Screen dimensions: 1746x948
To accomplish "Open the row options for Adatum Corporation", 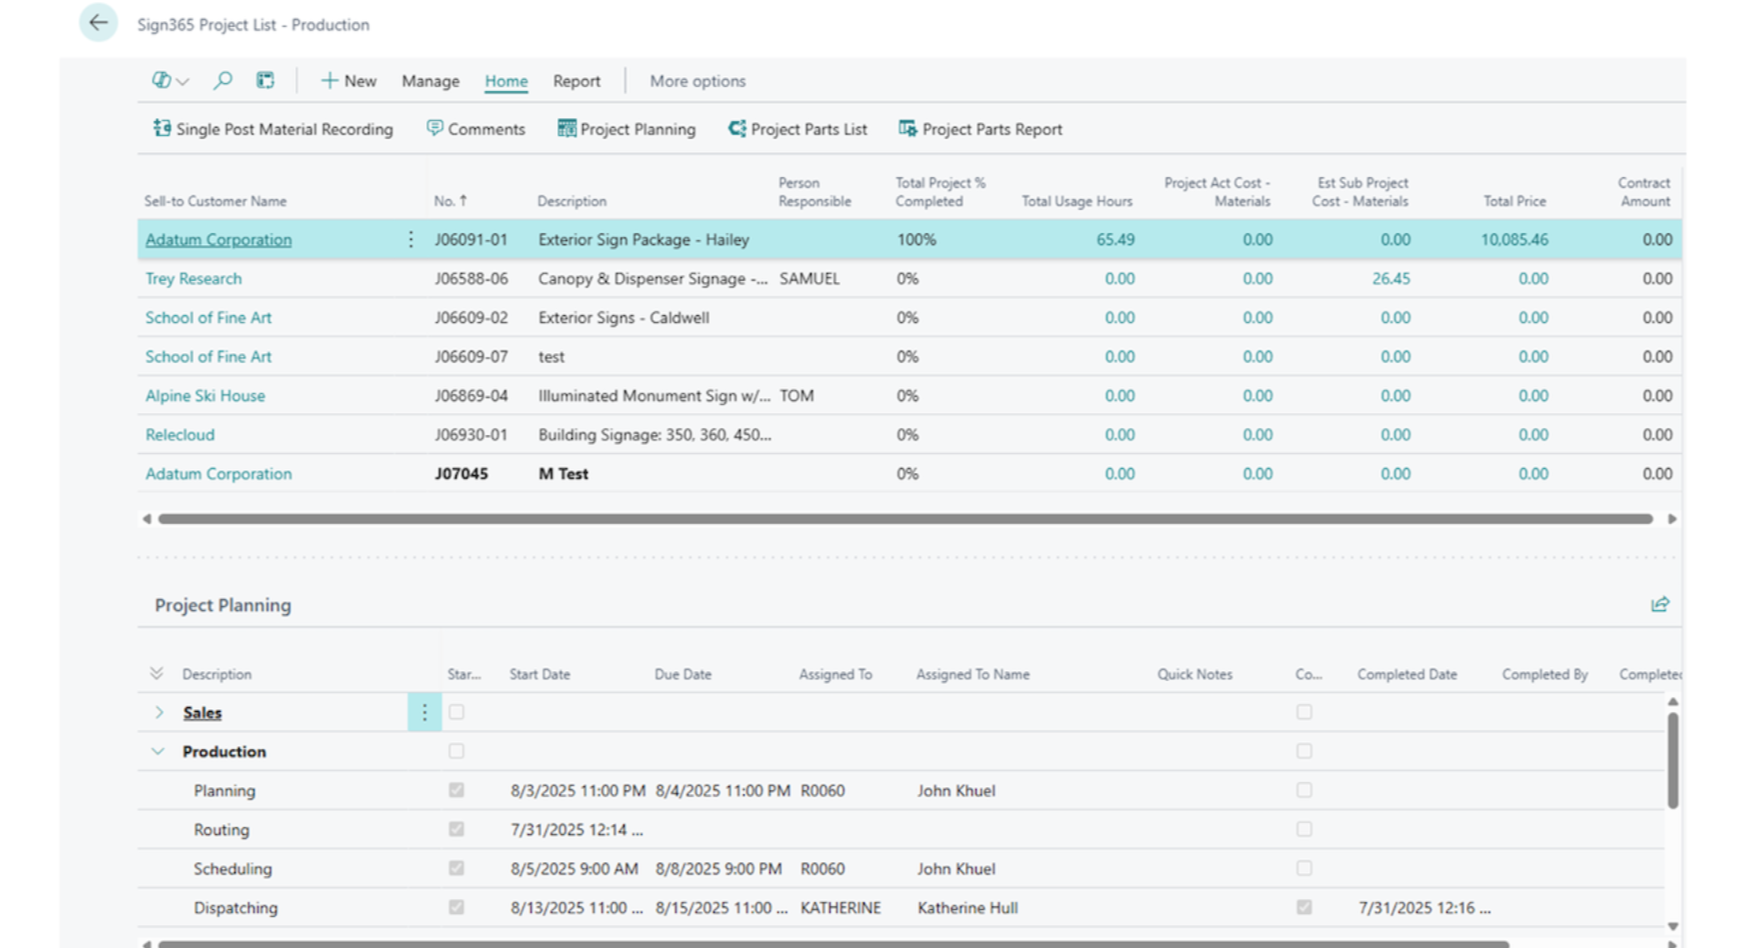I will pos(410,239).
